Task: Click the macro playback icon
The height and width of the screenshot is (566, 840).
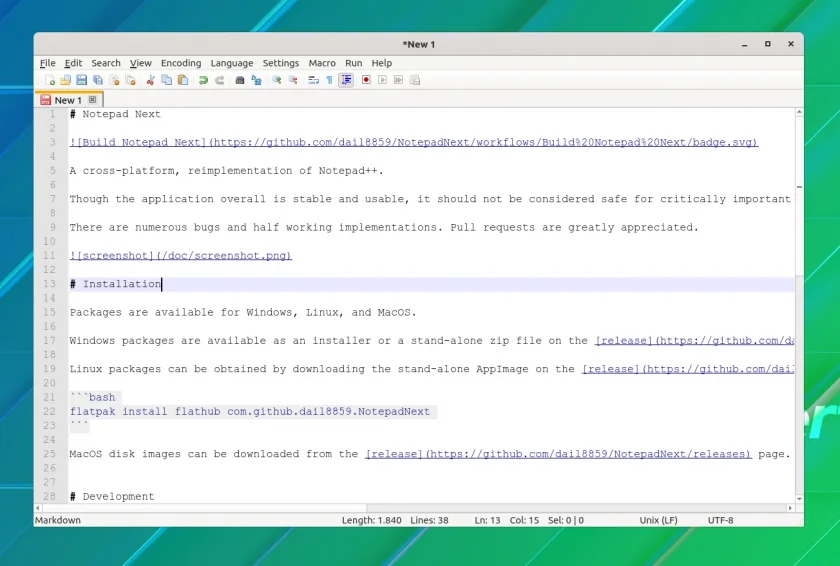Action: (x=382, y=80)
